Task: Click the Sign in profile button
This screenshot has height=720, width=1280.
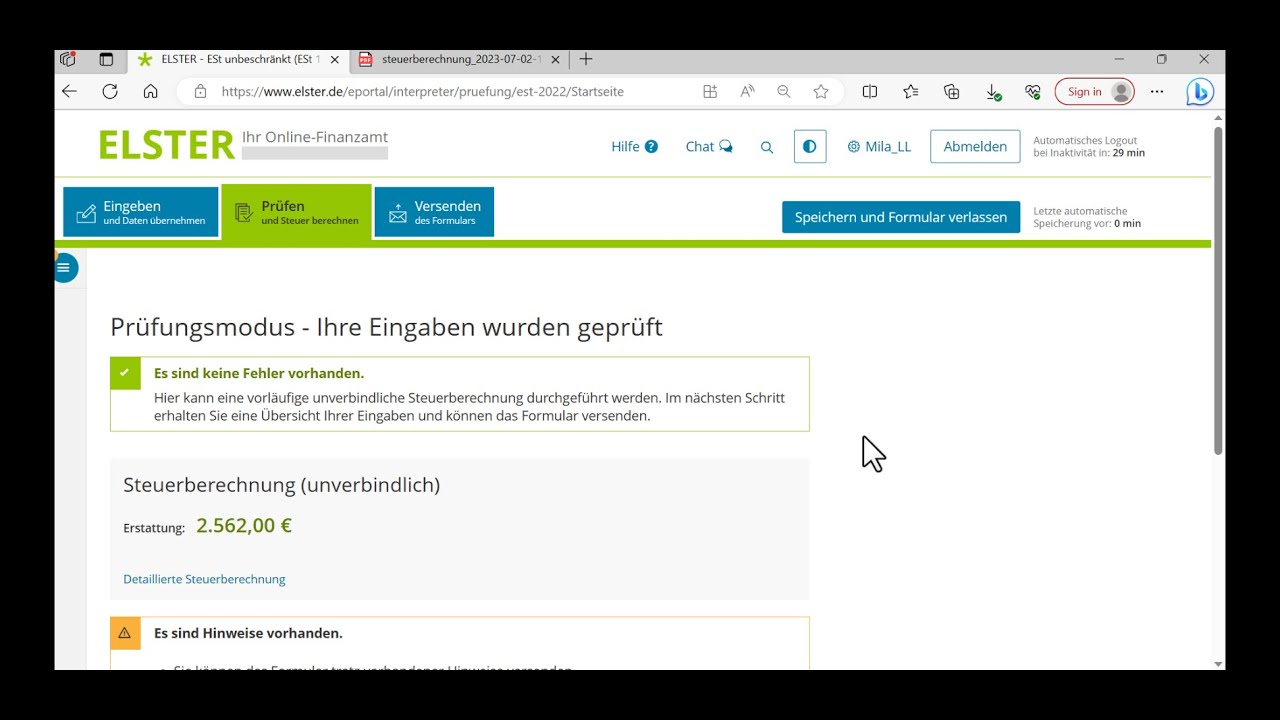Action: point(1095,91)
